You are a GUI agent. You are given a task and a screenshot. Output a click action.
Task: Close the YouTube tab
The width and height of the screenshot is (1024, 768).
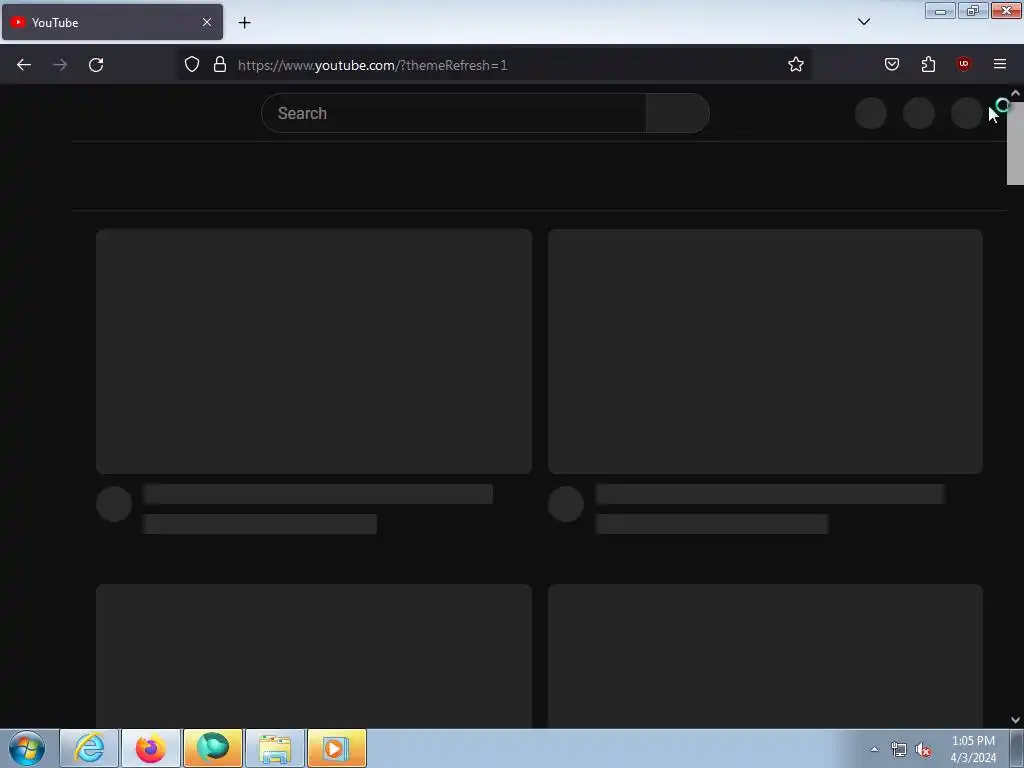[207, 22]
